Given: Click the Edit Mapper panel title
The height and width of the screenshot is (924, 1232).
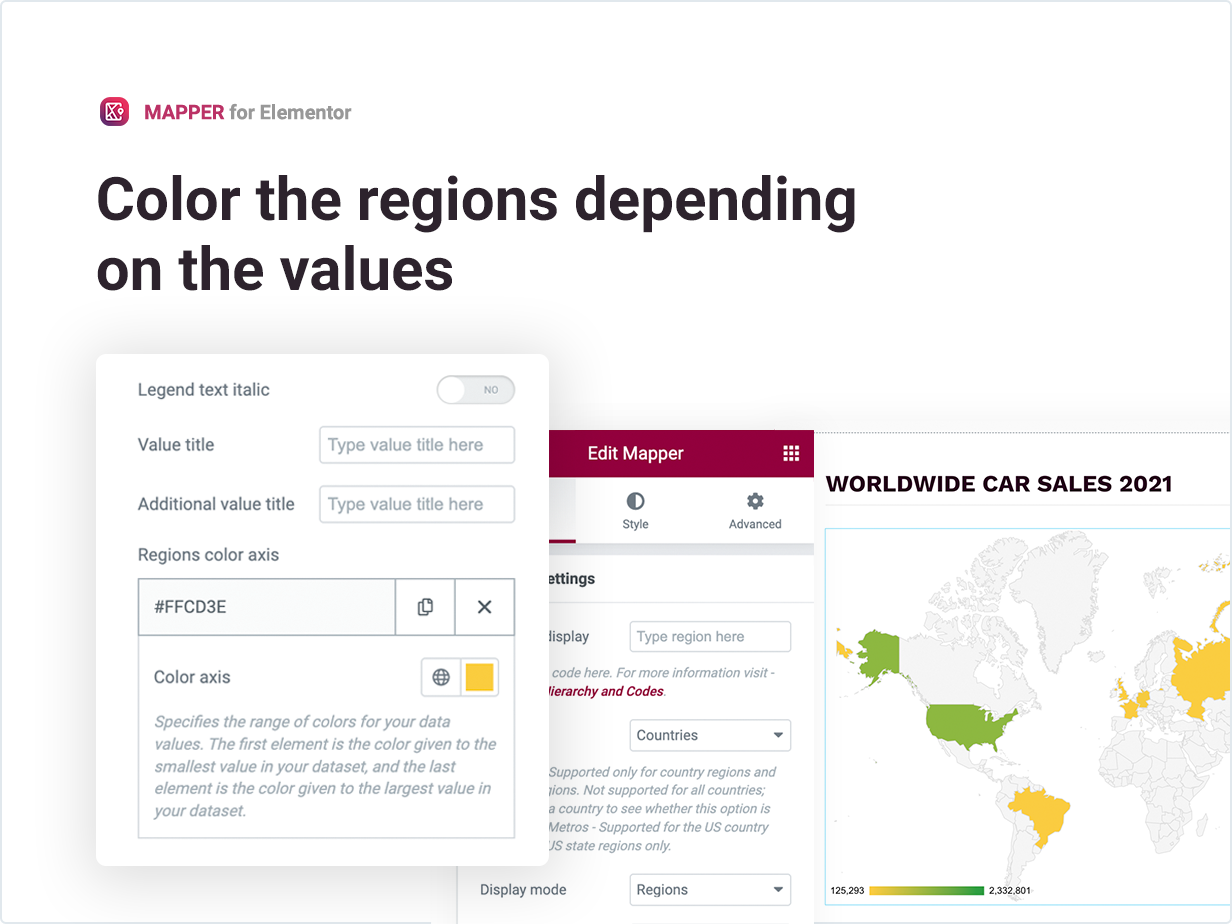Looking at the screenshot, I should (636, 453).
